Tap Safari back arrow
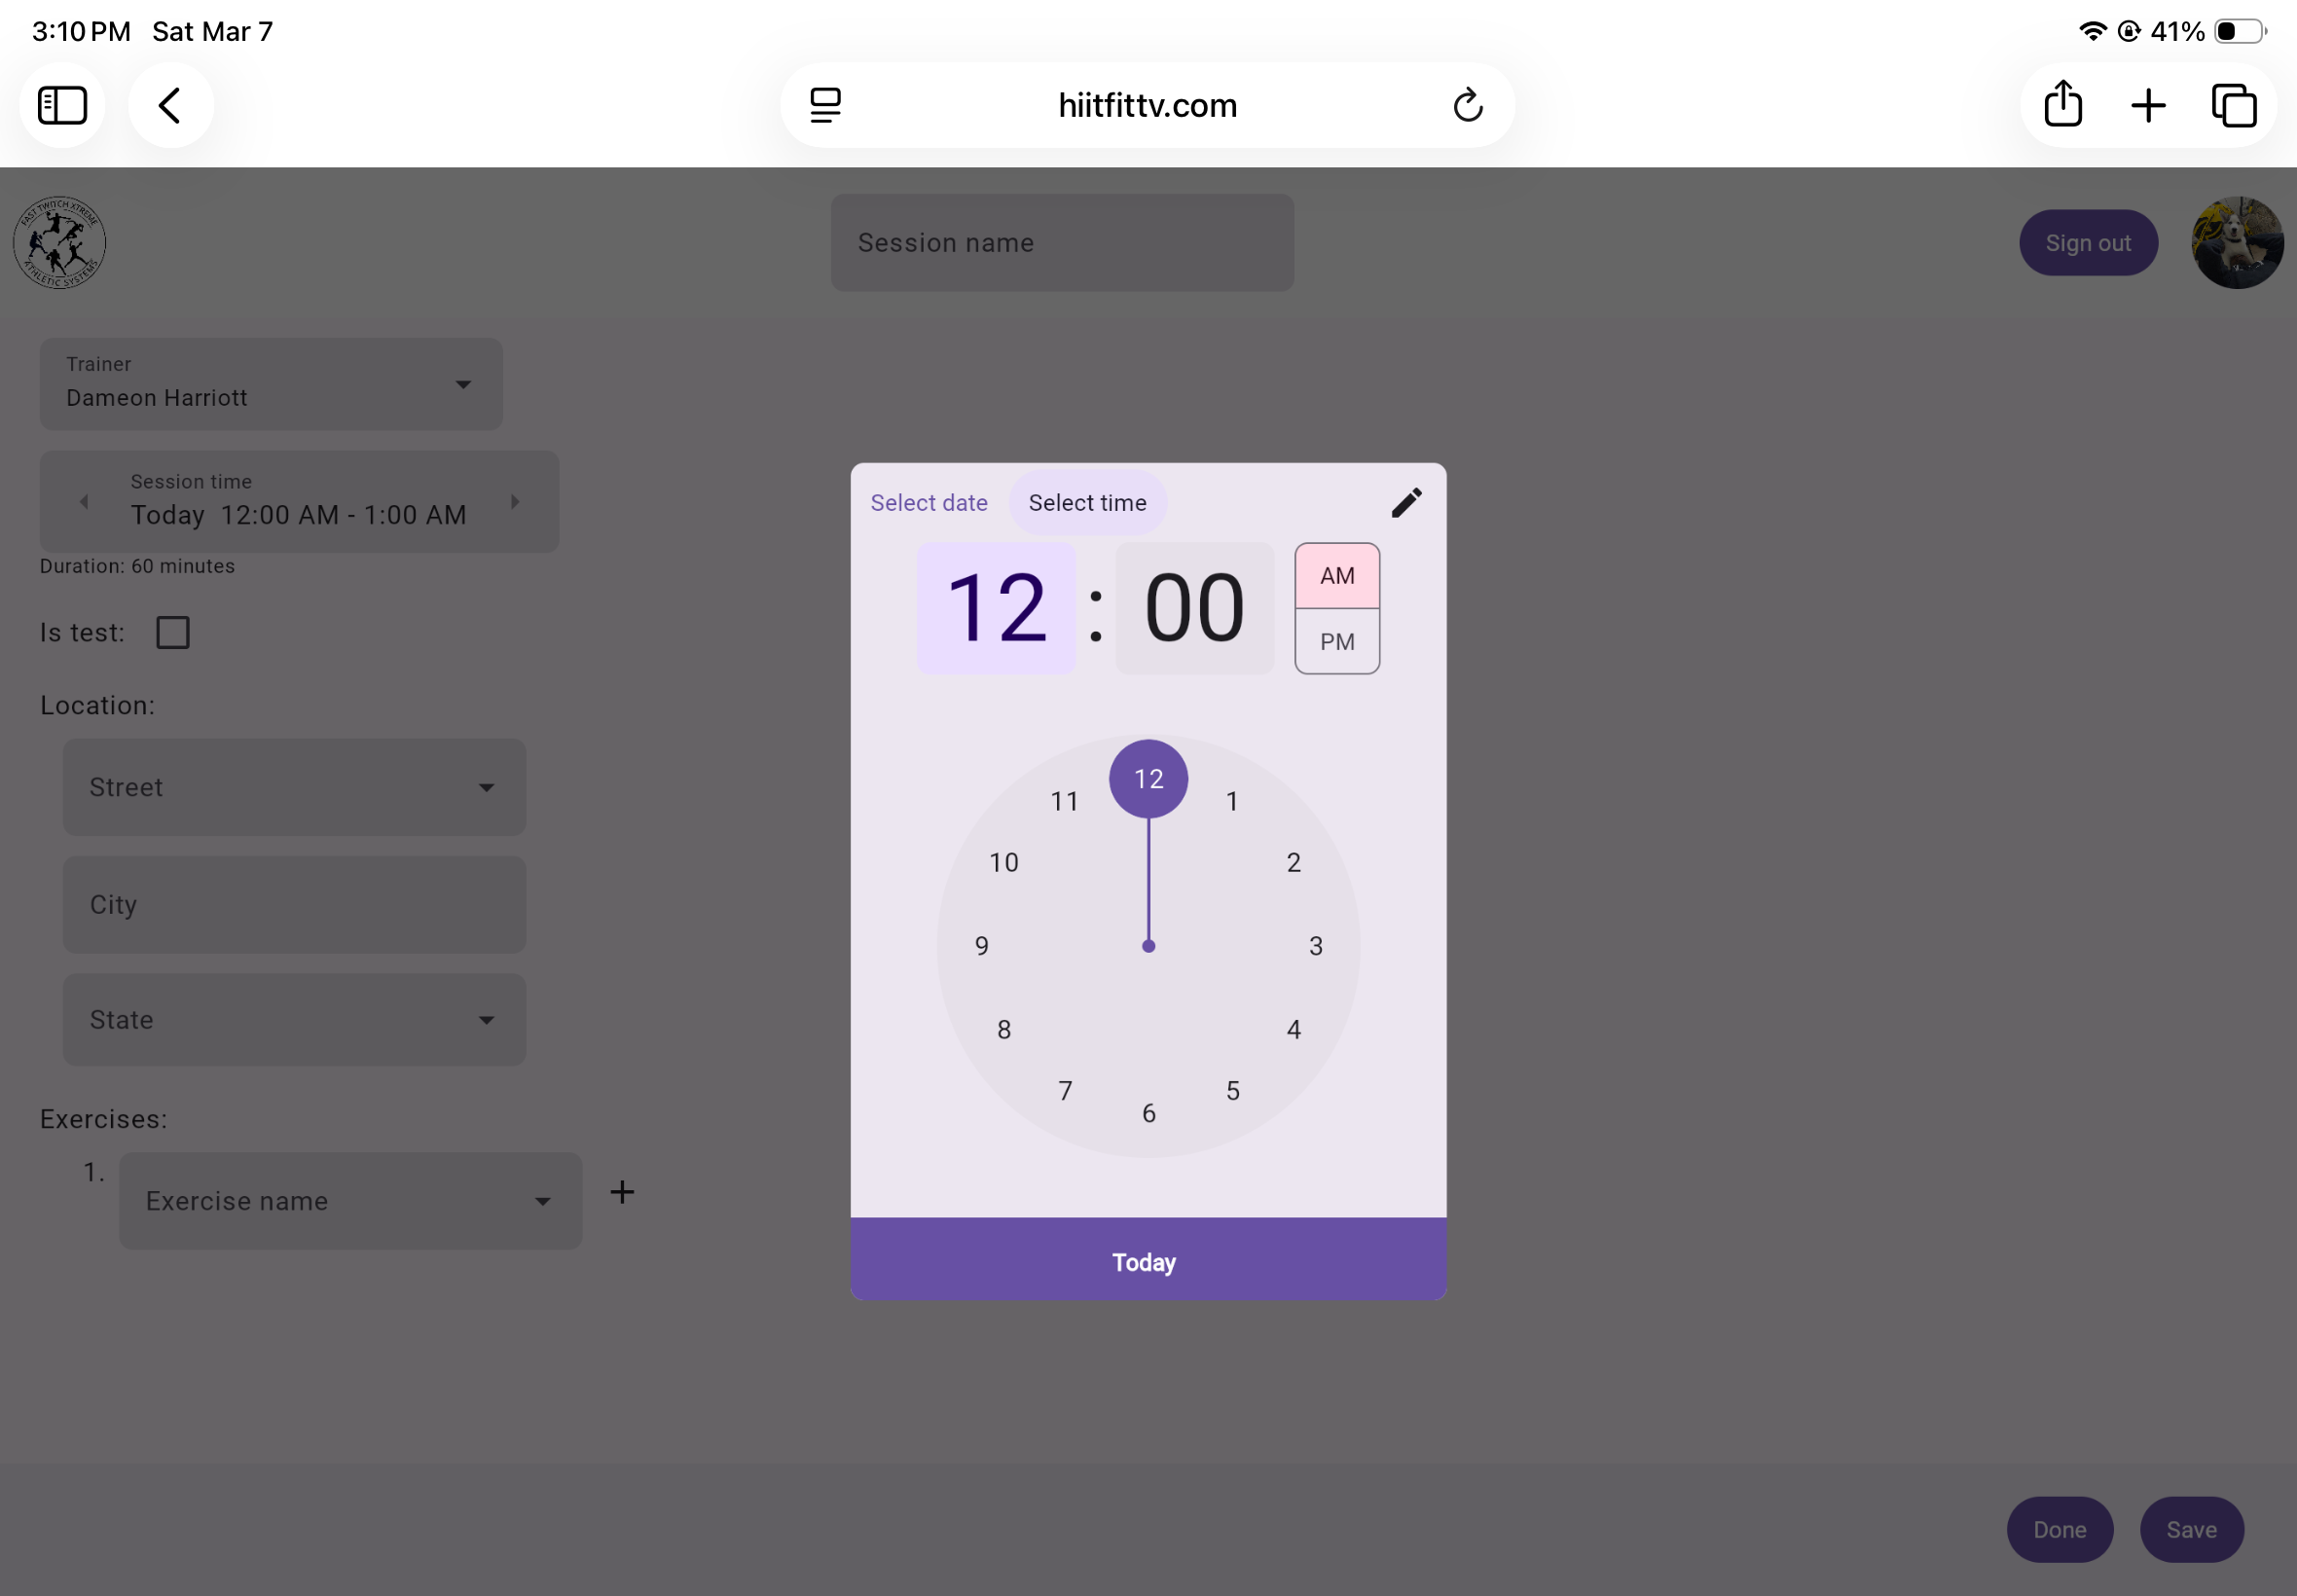The height and width of the screenshot is (1596, 2297). (170, 105)
